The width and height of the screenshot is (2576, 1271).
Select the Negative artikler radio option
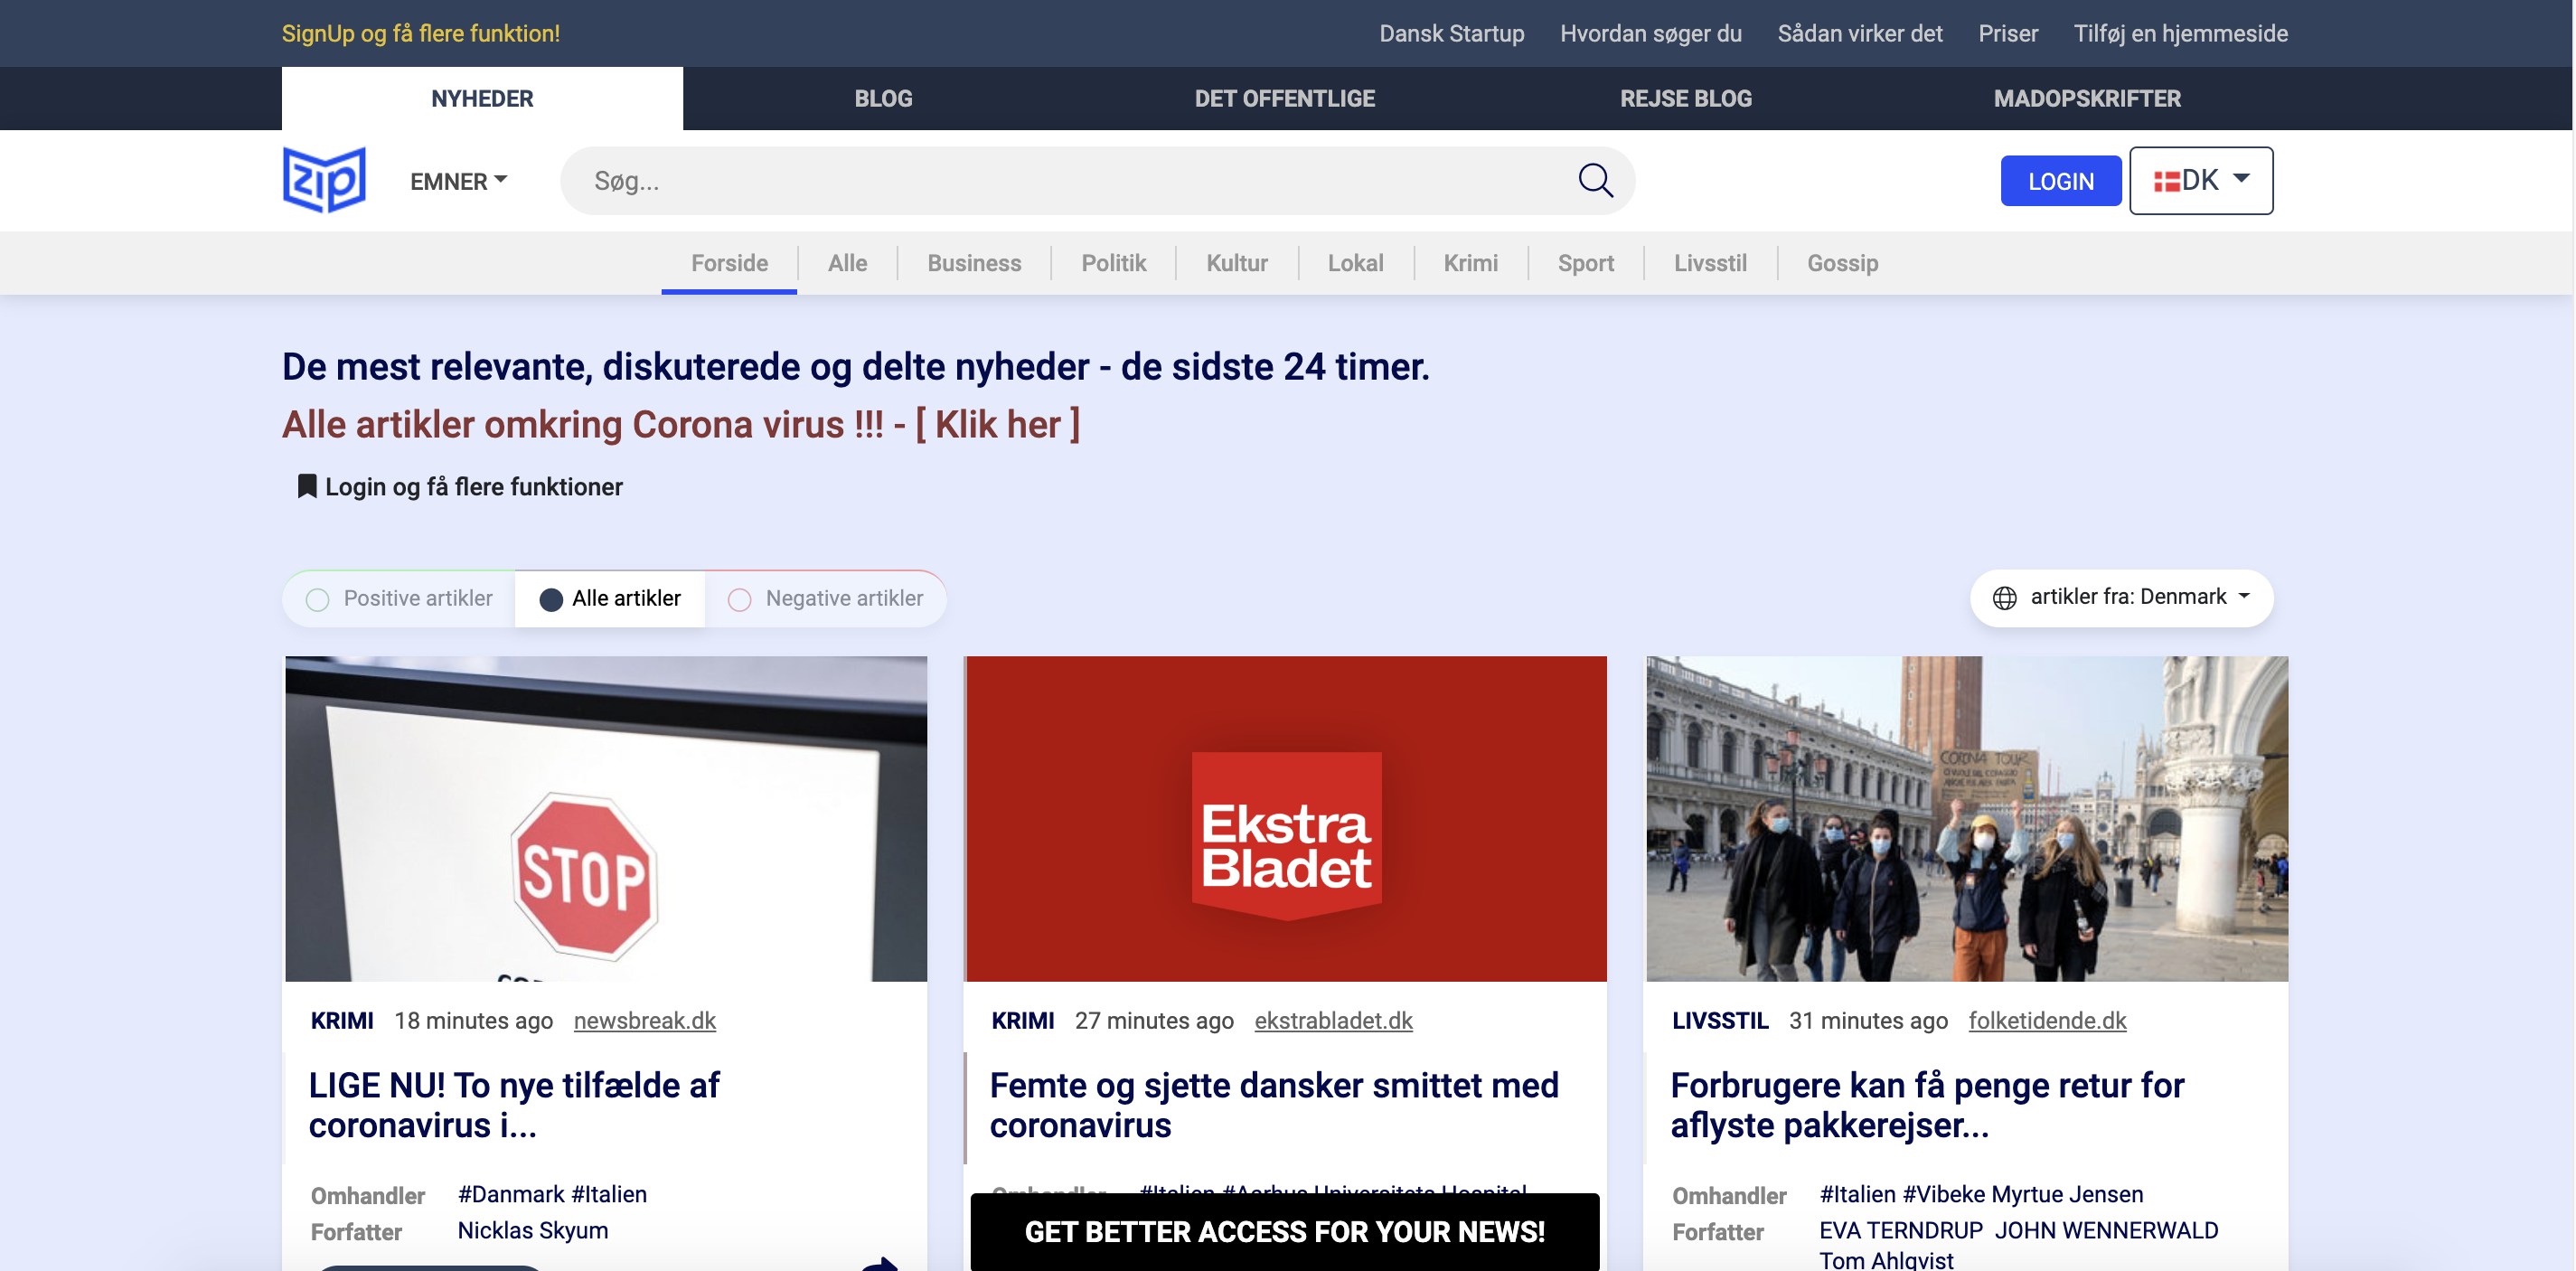click(x=739, y=599)
